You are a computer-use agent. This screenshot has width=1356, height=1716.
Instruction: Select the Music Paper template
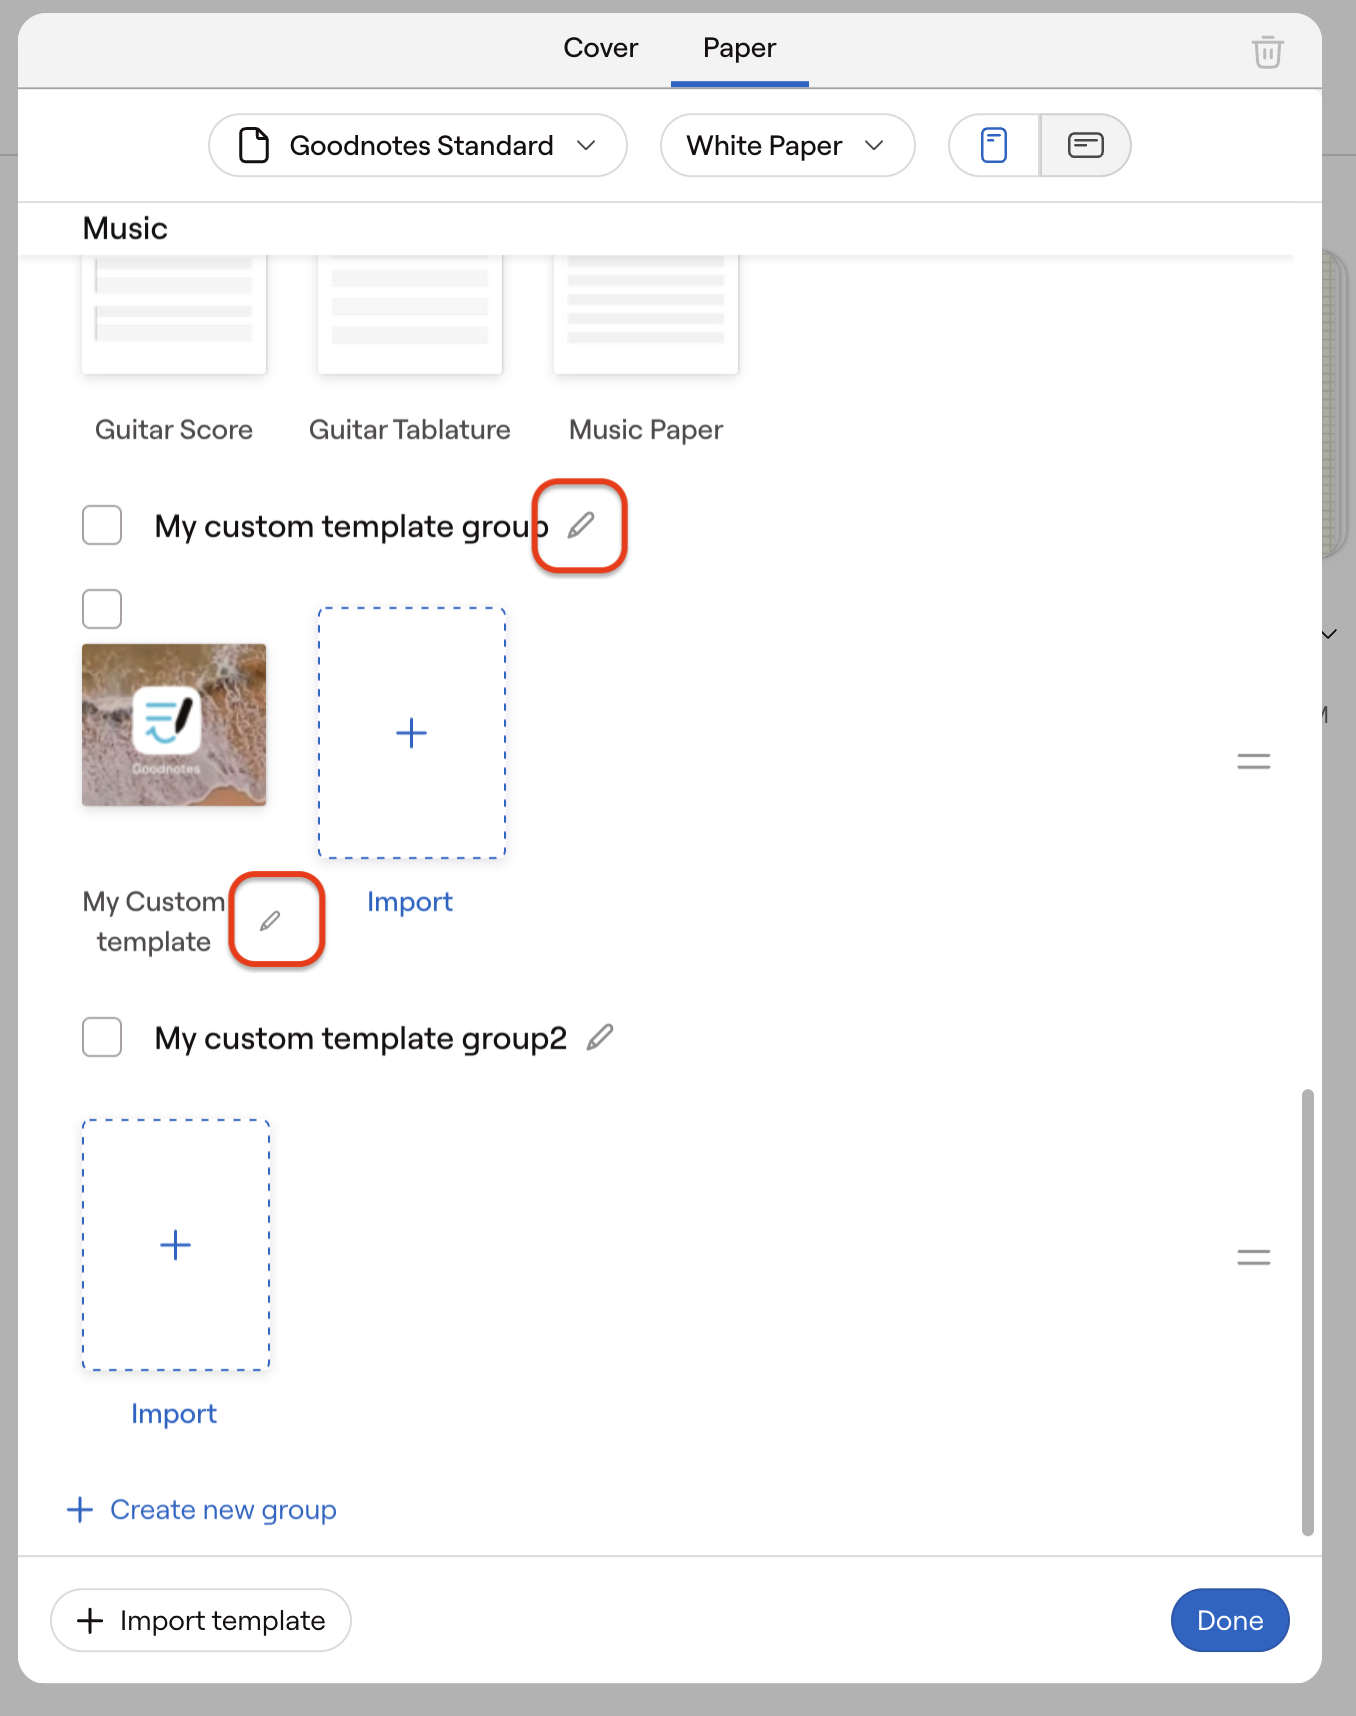(x=646, y=316)
